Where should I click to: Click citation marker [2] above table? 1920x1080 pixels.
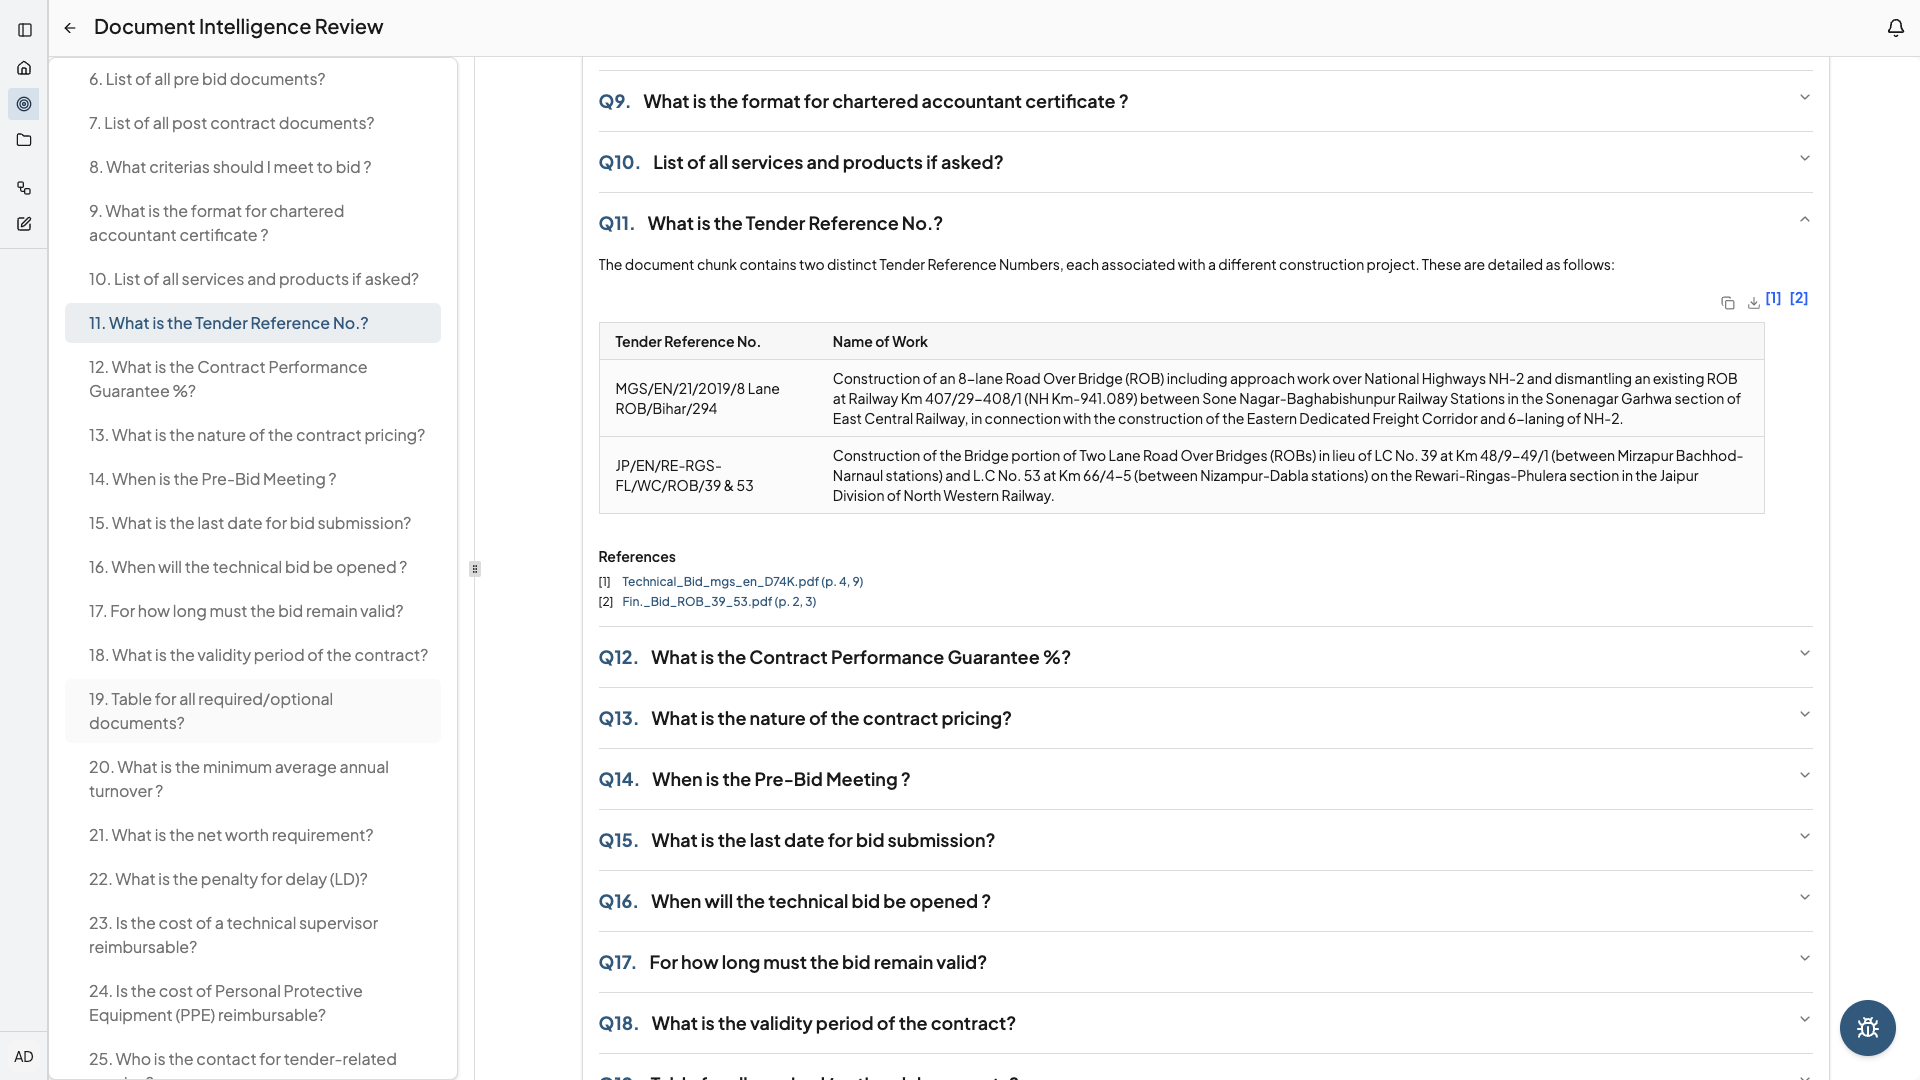[x=1798, y=298]
